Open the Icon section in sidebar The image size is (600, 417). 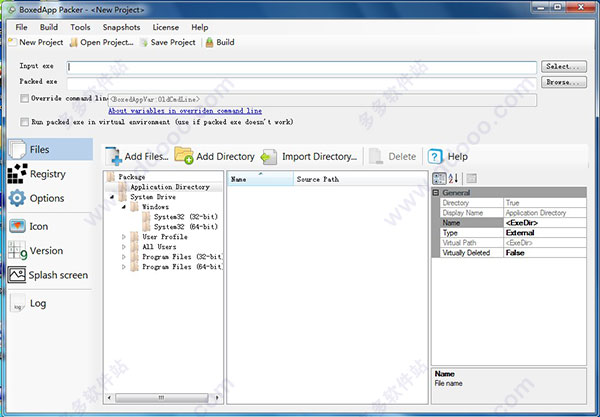coord(50,226)
